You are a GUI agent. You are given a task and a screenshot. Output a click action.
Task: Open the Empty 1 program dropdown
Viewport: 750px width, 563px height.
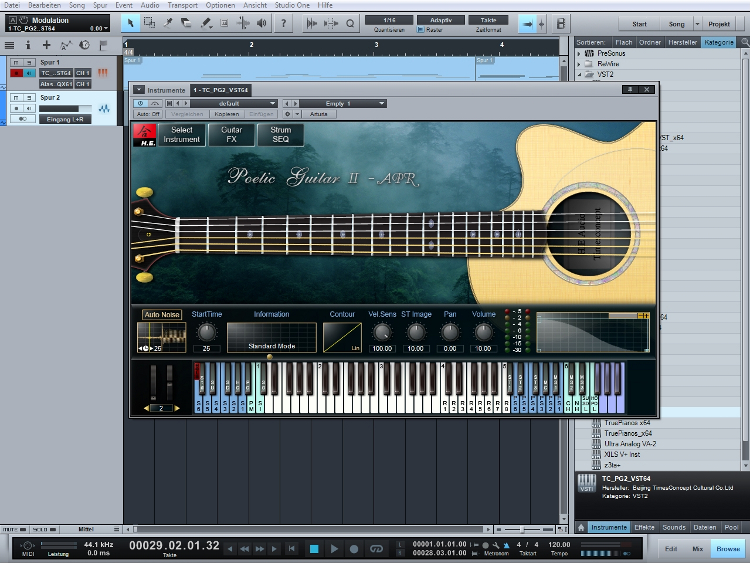point(342,103)
